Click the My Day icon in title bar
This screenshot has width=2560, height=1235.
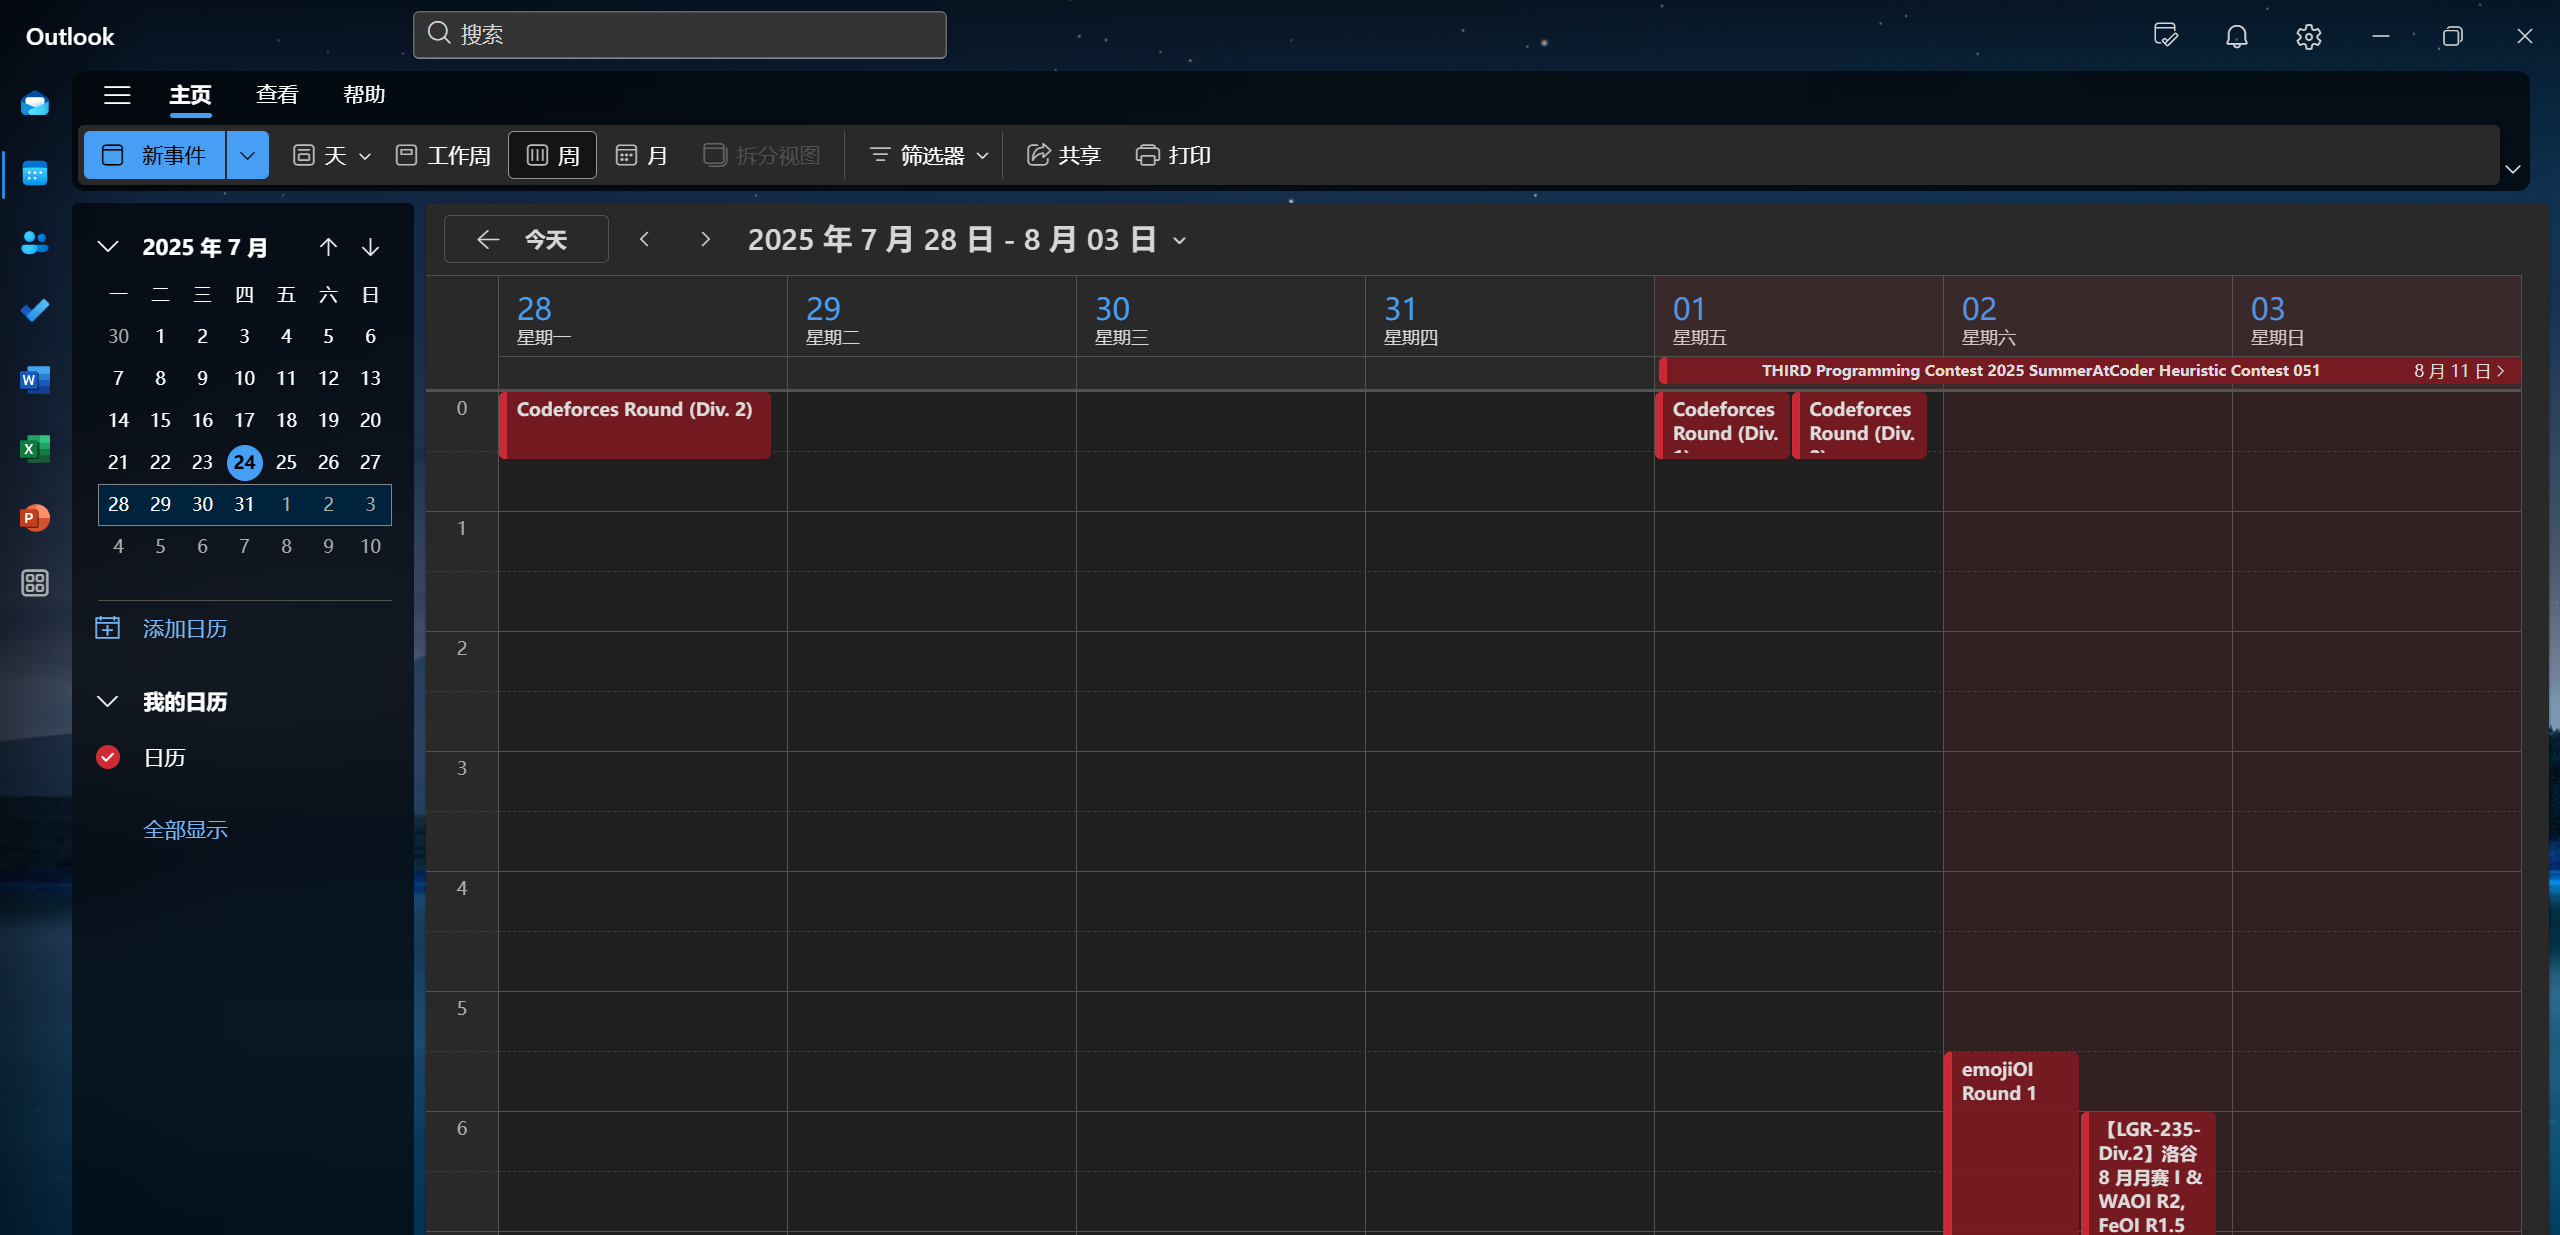point(2165,37)
